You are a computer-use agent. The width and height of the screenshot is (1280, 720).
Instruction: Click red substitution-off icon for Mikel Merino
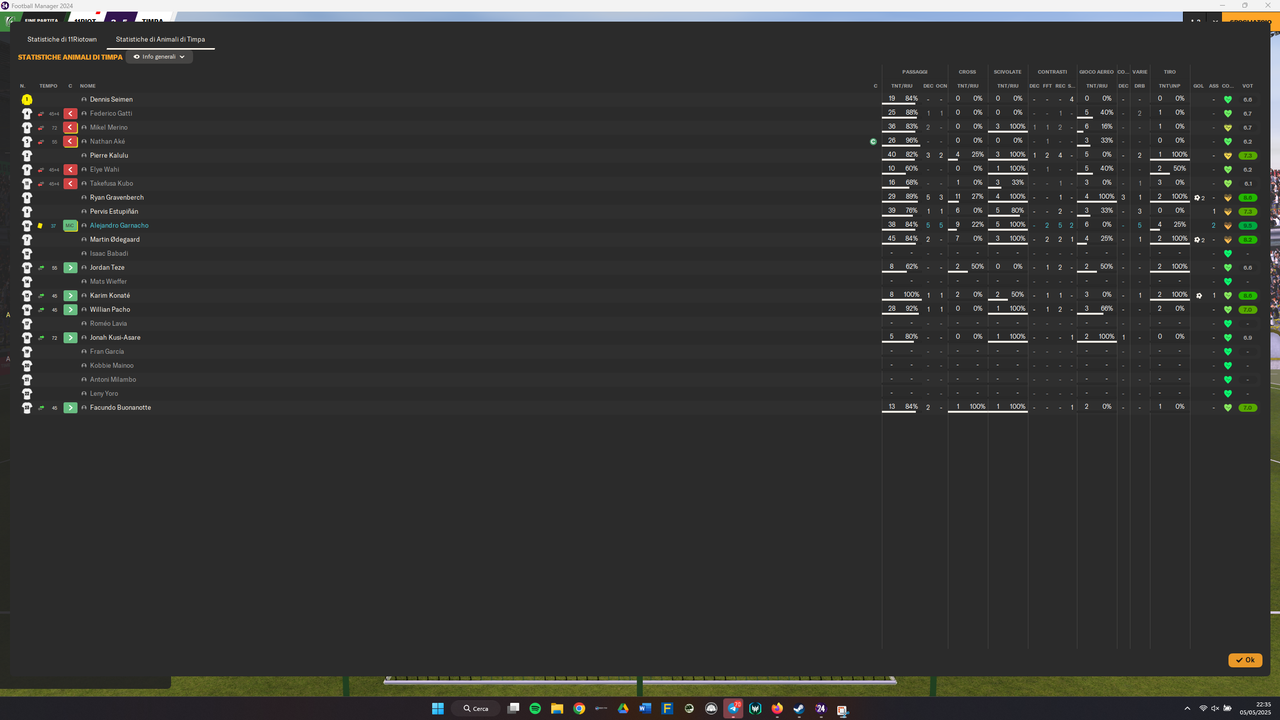click(70, 127)
